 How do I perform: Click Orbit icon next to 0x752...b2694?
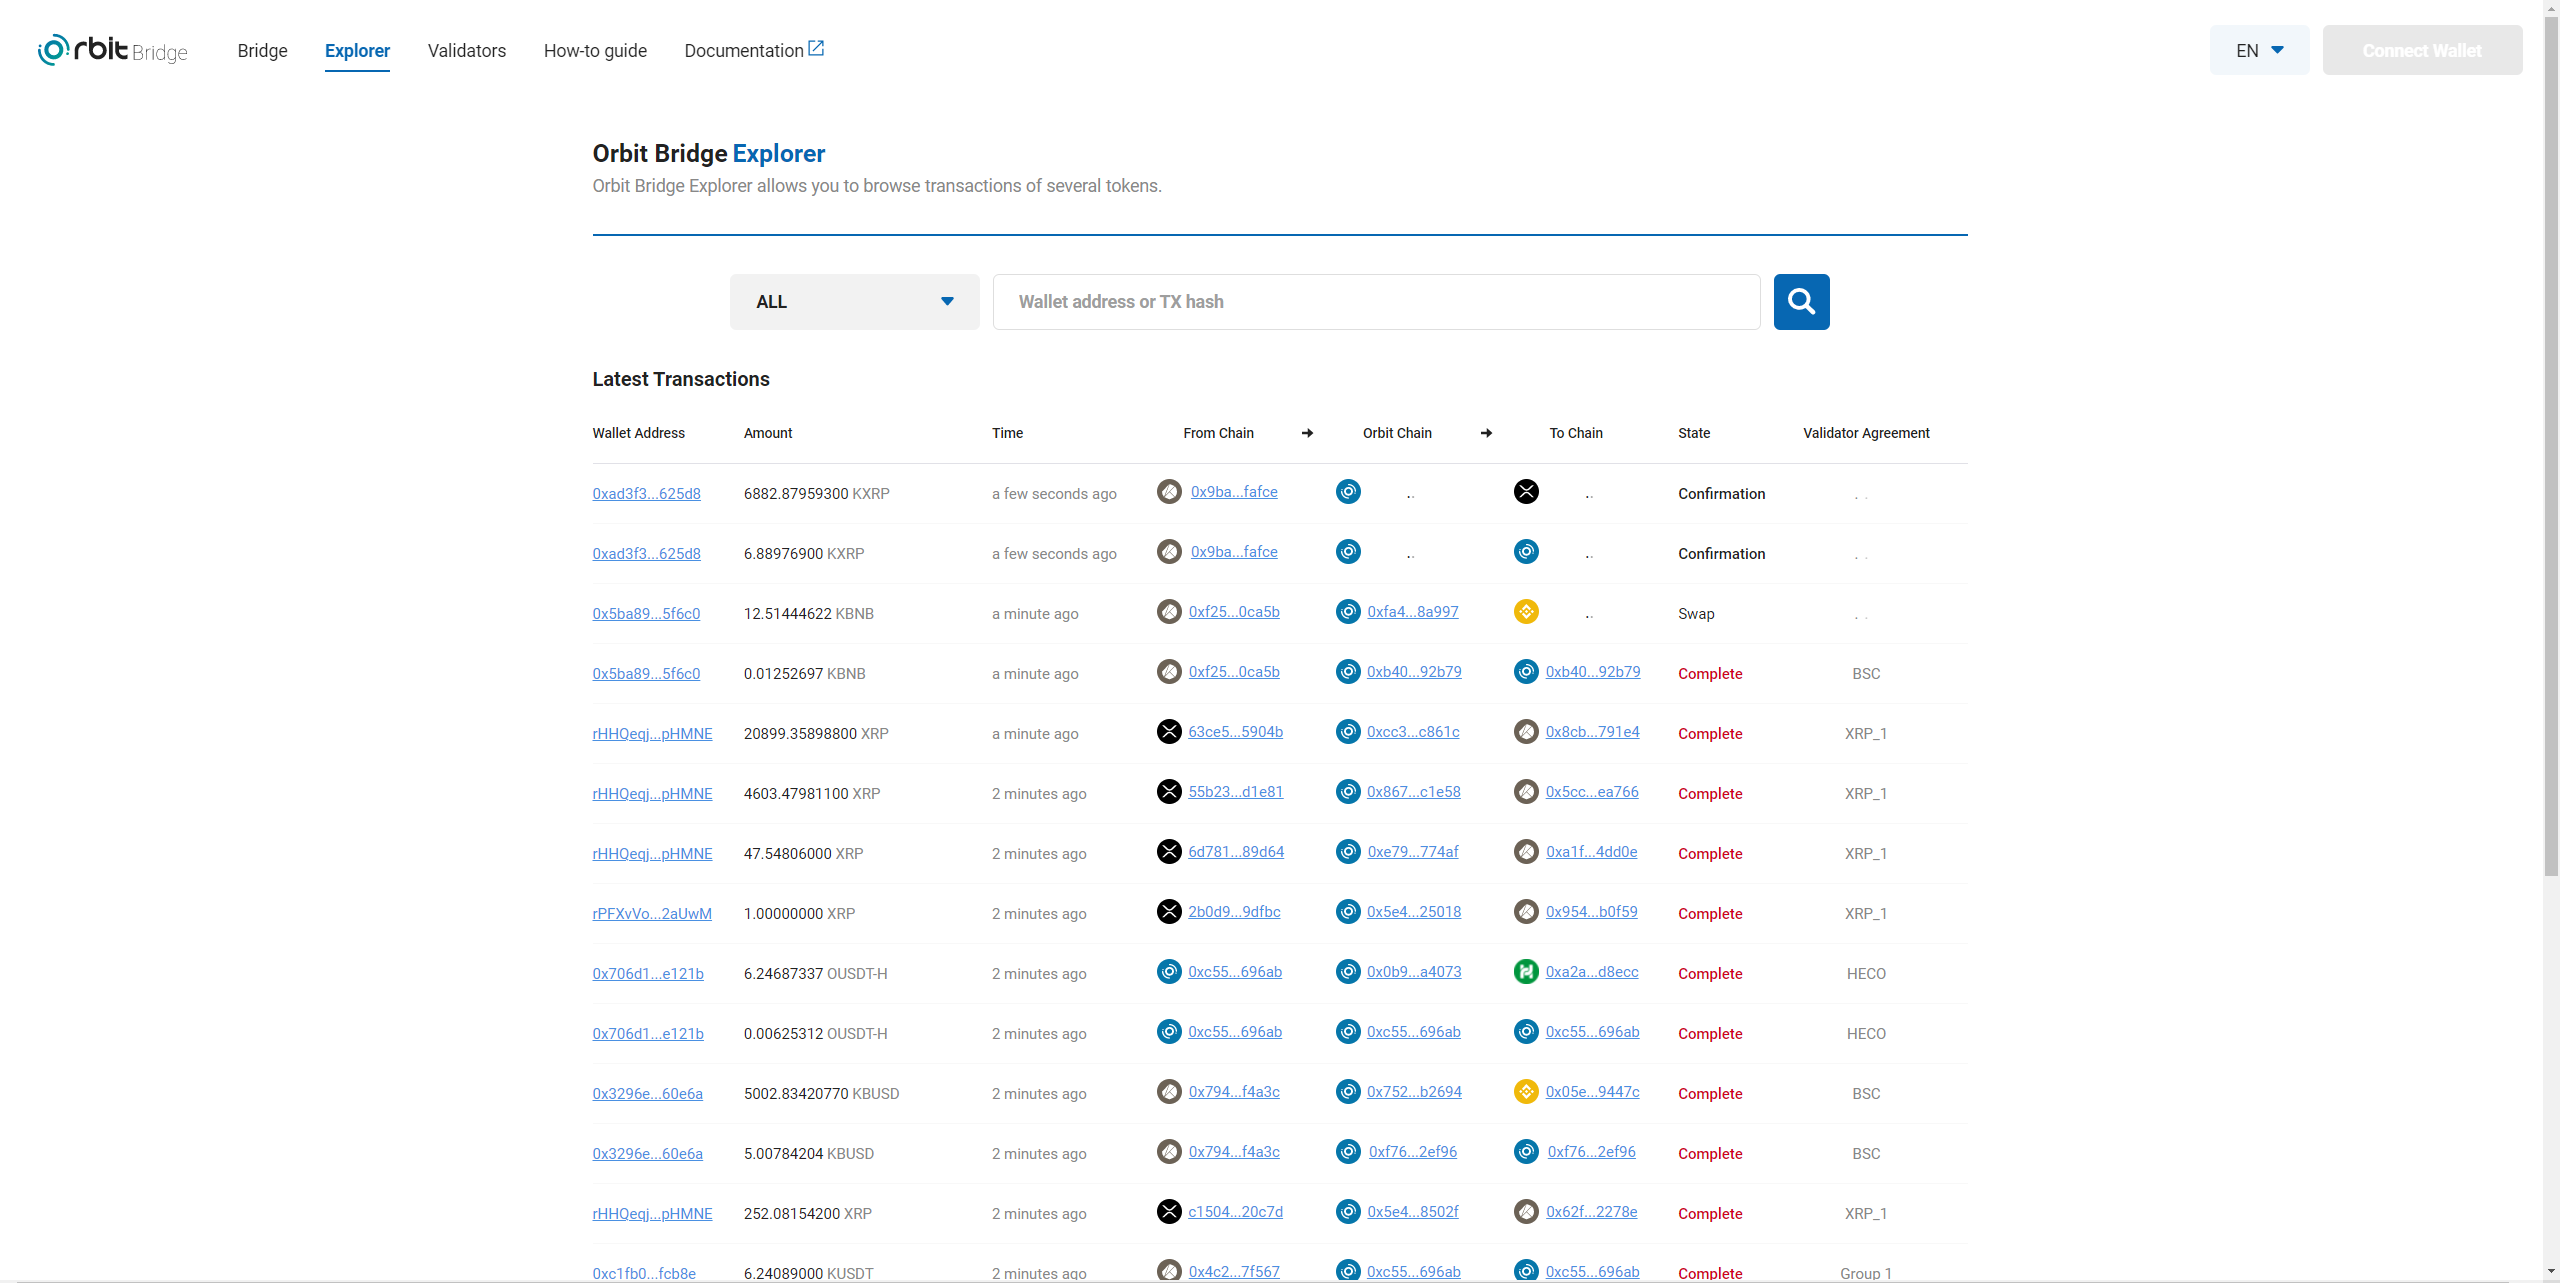coord(1348,1092)
